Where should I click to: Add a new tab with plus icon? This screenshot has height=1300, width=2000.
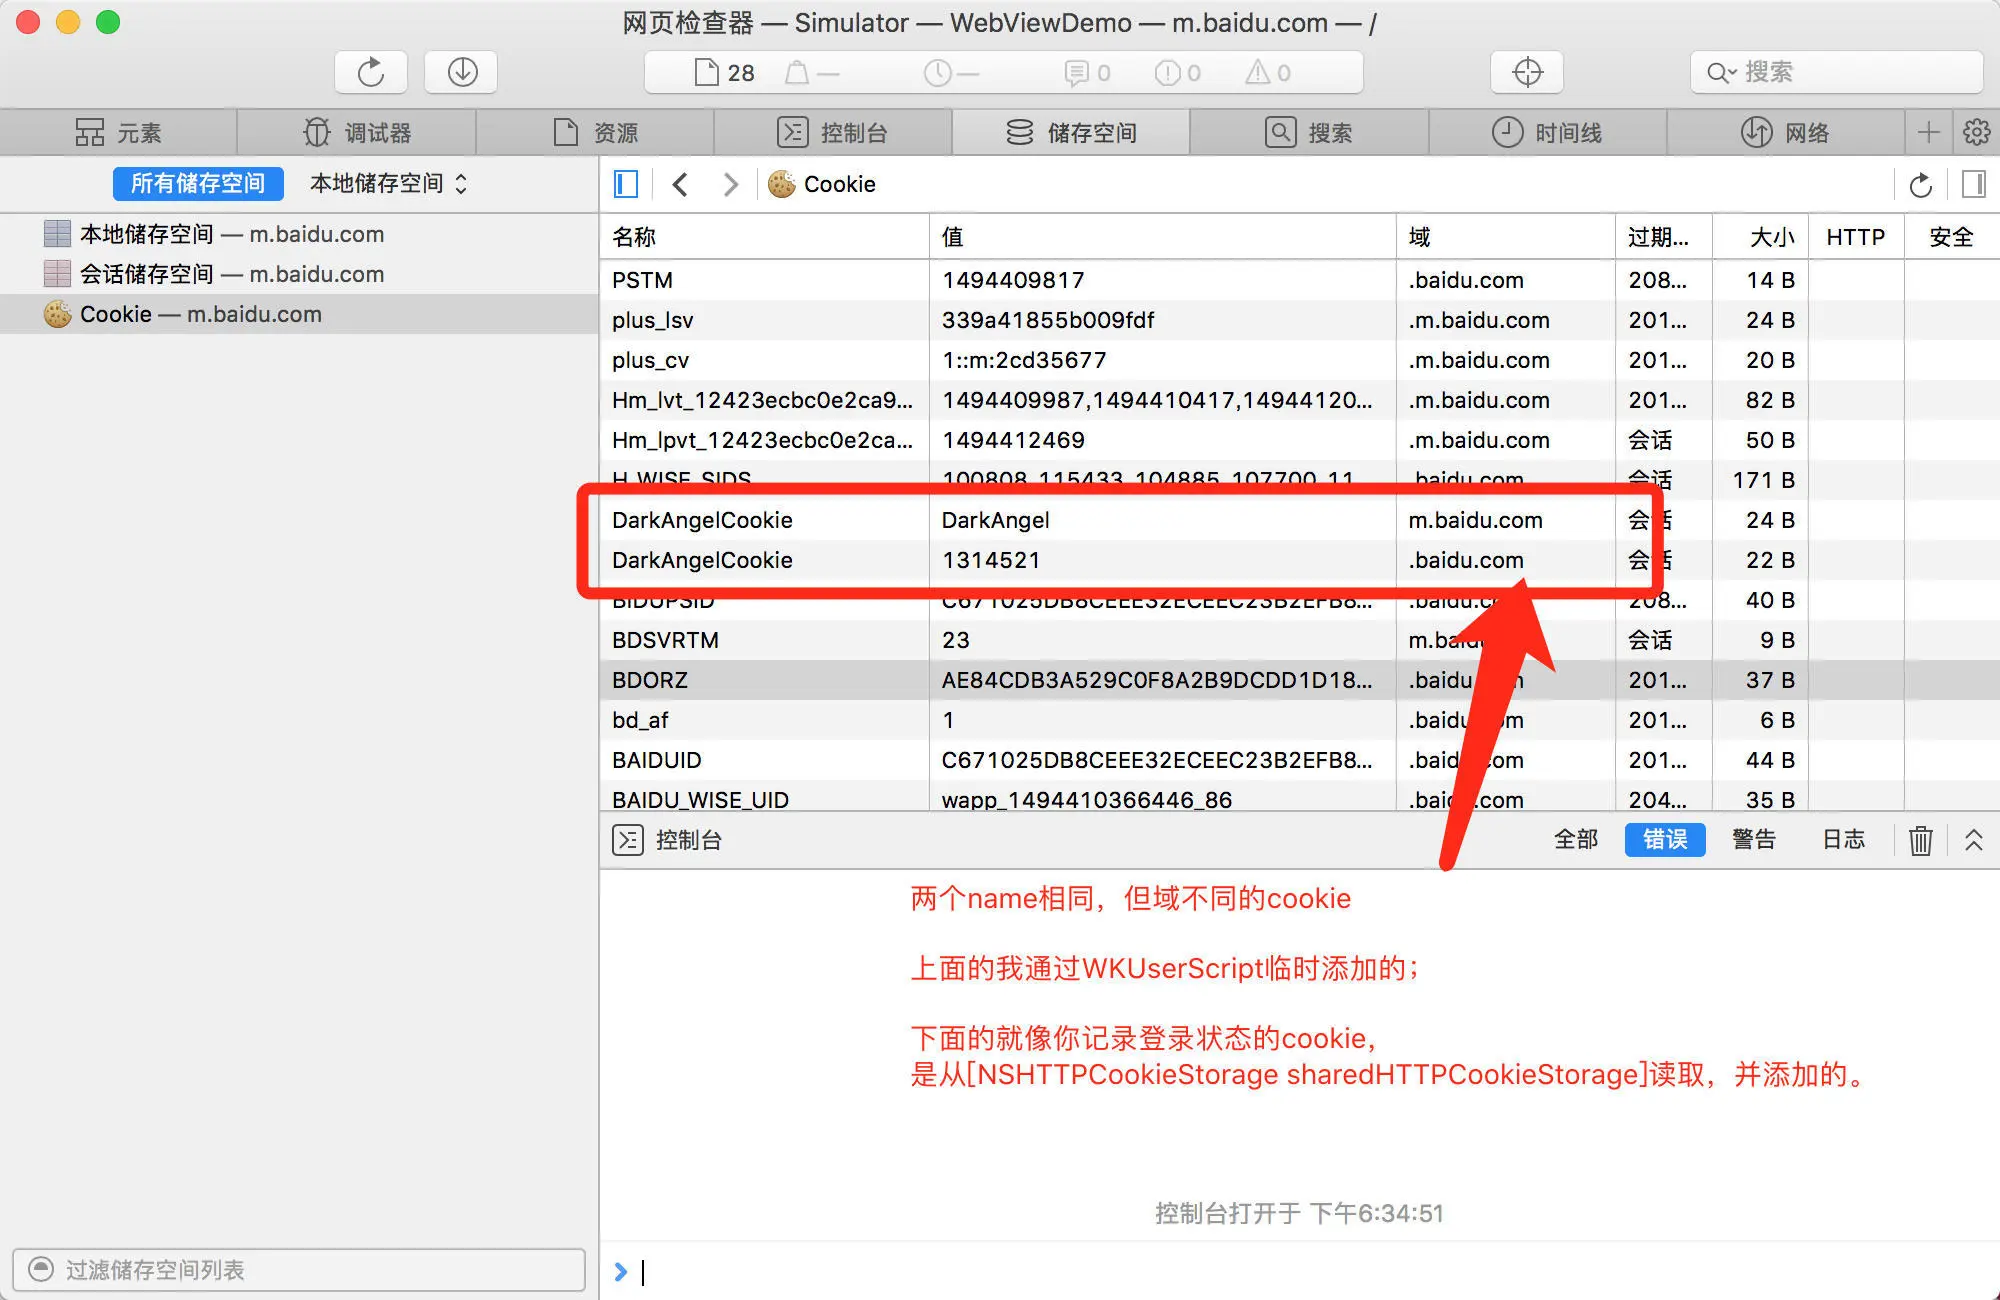point(1929,132)
